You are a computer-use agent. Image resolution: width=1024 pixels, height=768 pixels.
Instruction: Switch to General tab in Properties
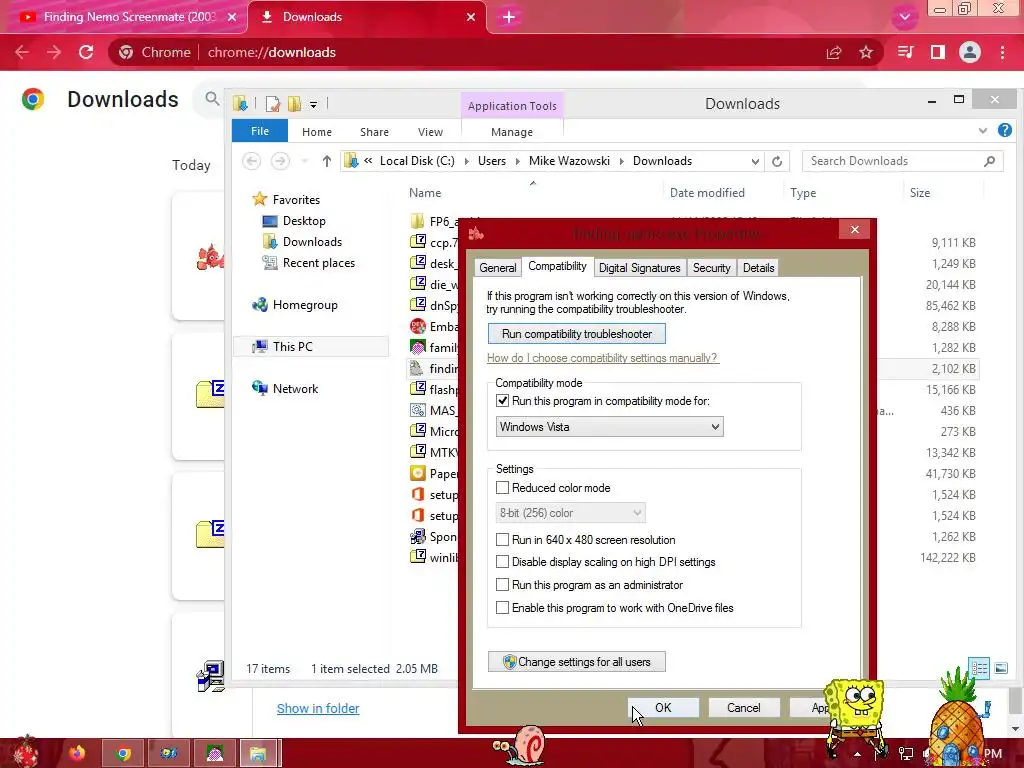[x=498, y=268]
